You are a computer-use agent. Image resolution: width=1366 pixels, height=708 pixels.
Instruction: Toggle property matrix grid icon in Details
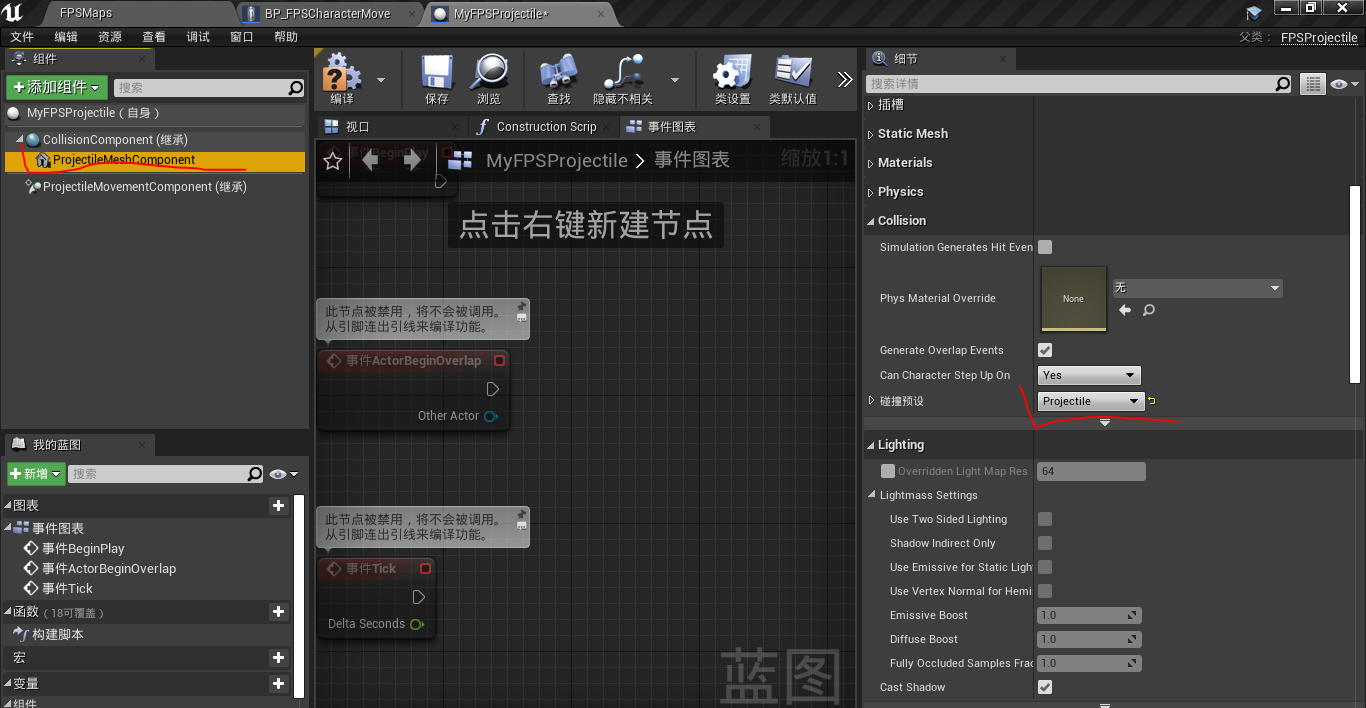[1312, 84]
